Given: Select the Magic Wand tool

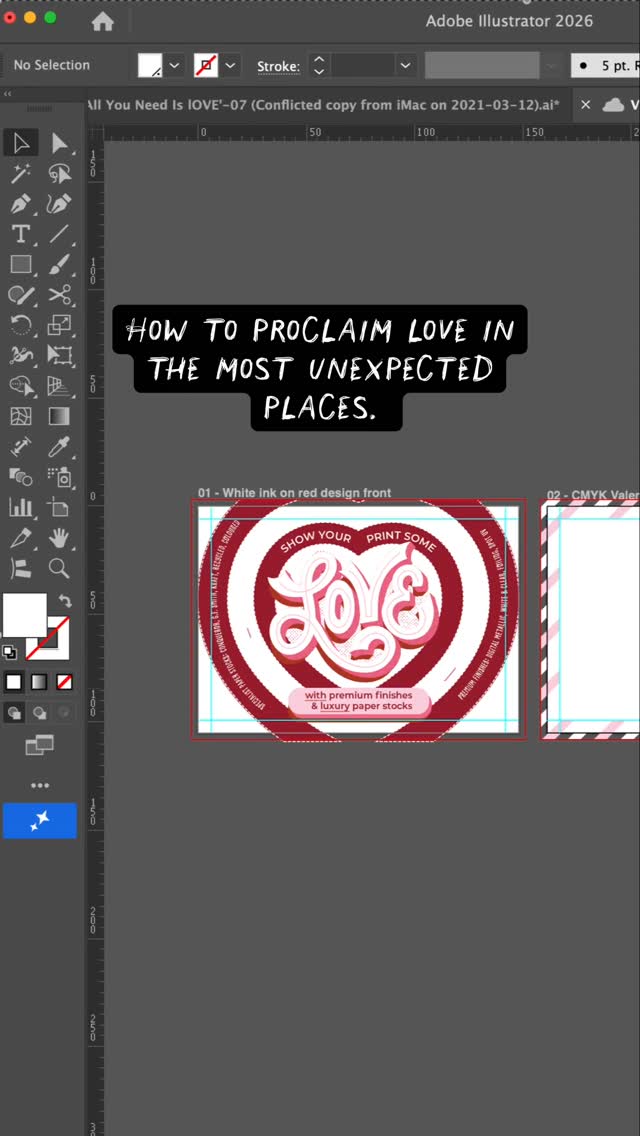Looking at the screenshot, I should click(x=20, y=174).
